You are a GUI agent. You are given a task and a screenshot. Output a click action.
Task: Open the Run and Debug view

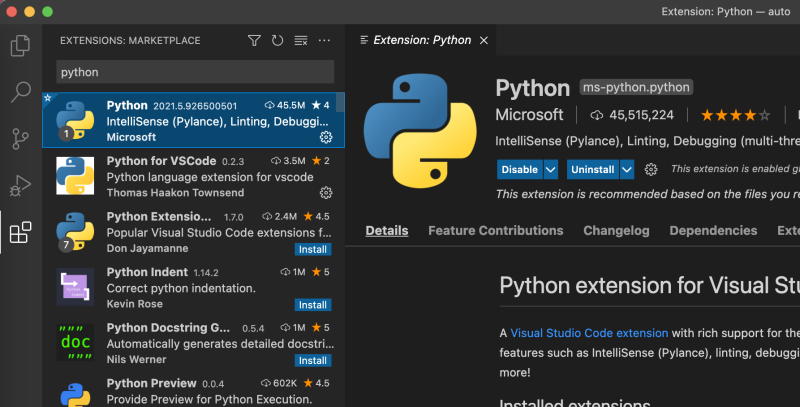tap(20, 185)
